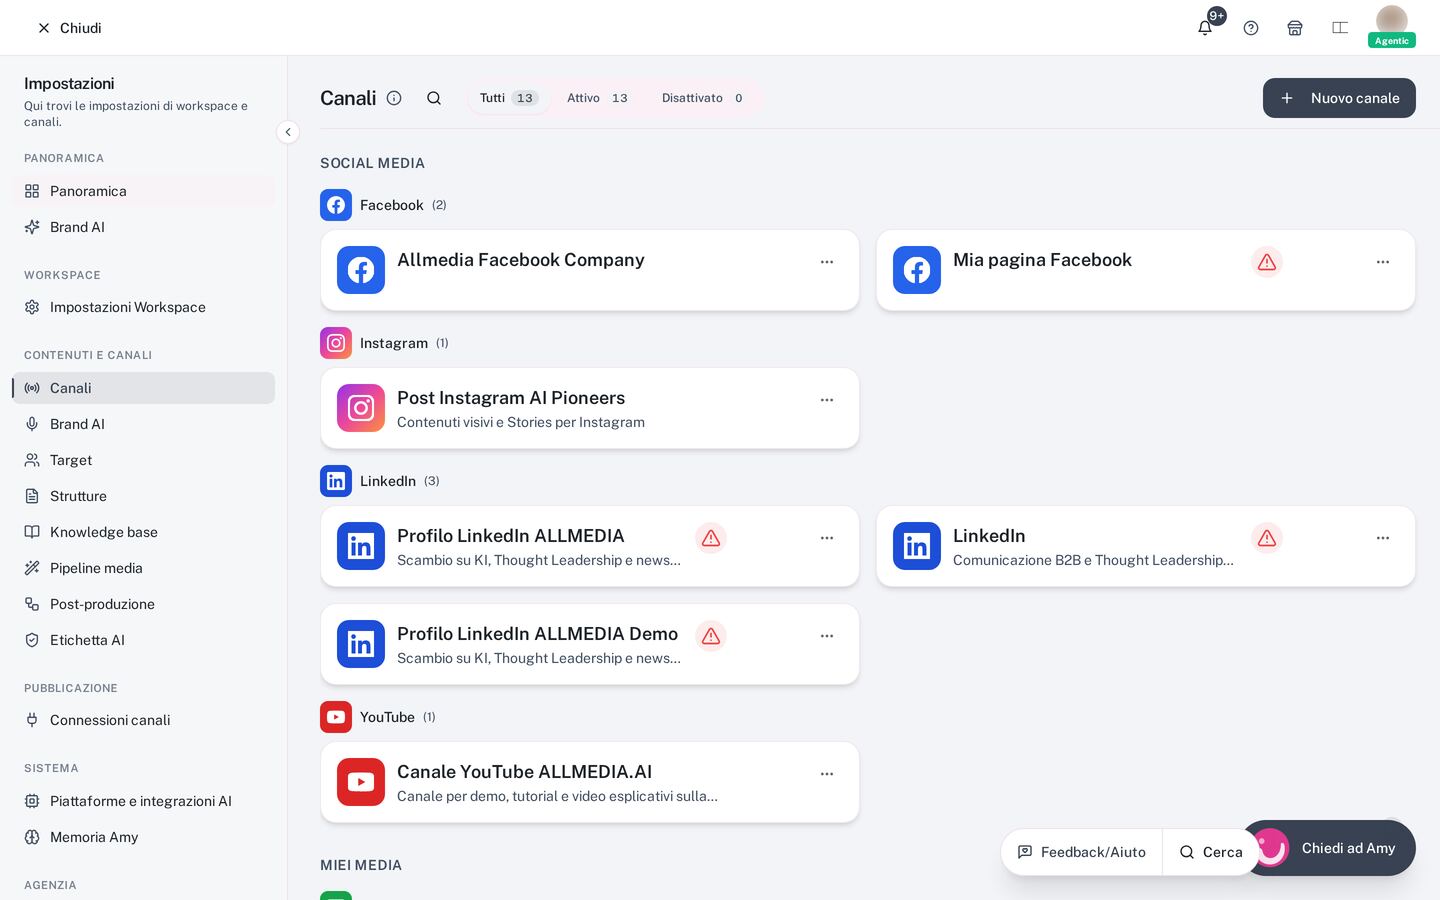Open Panoramica in the sidebar
Viewport: 1440px width, 900px height.
coord(144,191)
